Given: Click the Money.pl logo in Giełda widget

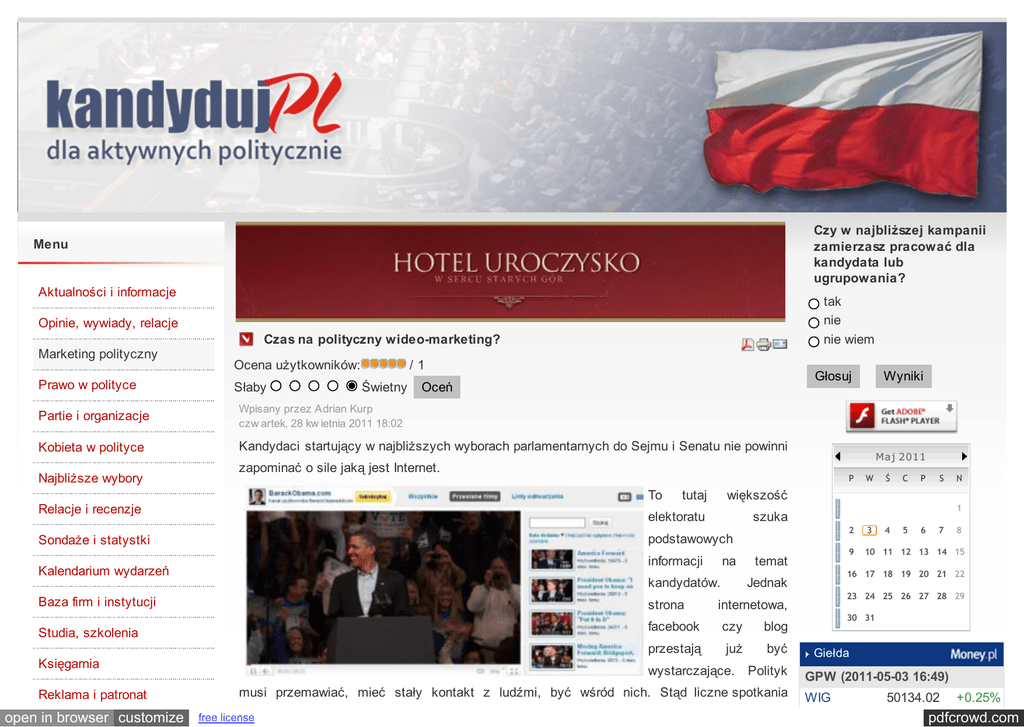Looking at the screenshot, I should coord(973,654).
